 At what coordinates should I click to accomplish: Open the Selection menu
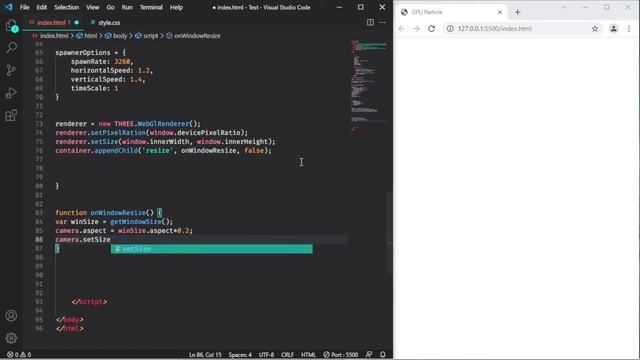point(67,7)
